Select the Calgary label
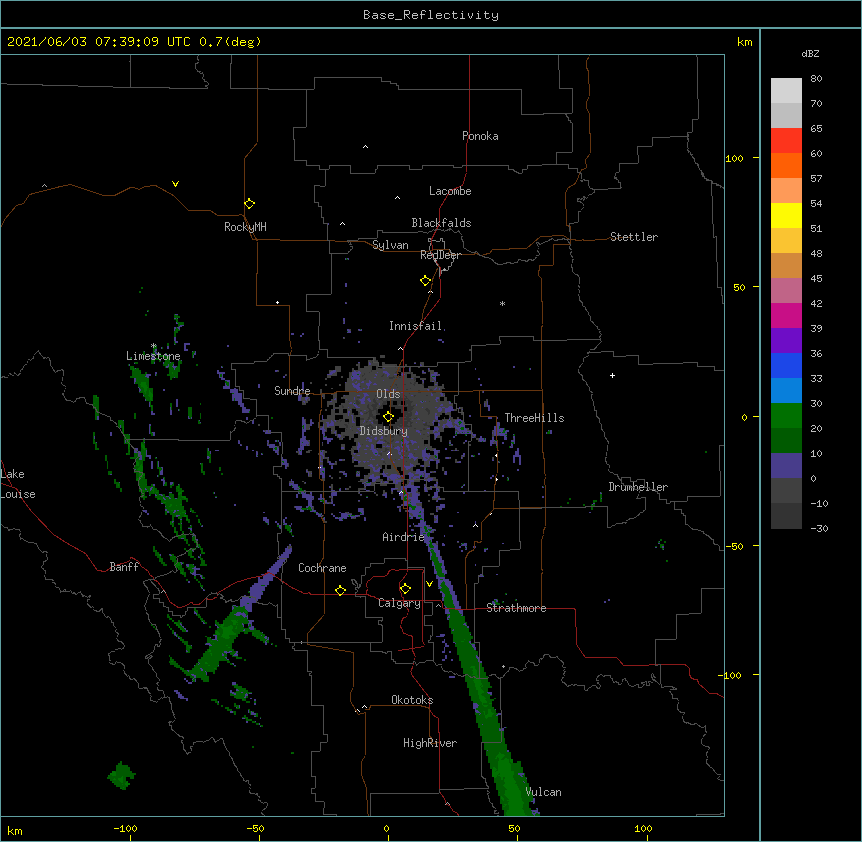The height and width of the screenshot is (842, 862). [400, 603]
